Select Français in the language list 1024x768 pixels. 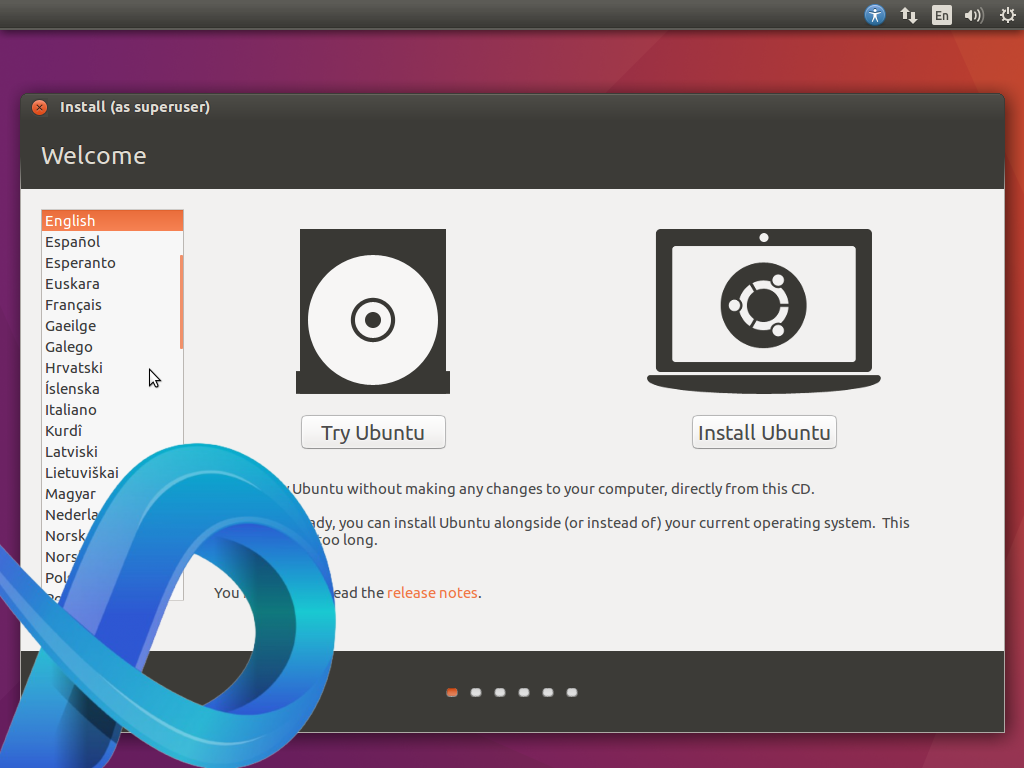[x=112, y=304]
